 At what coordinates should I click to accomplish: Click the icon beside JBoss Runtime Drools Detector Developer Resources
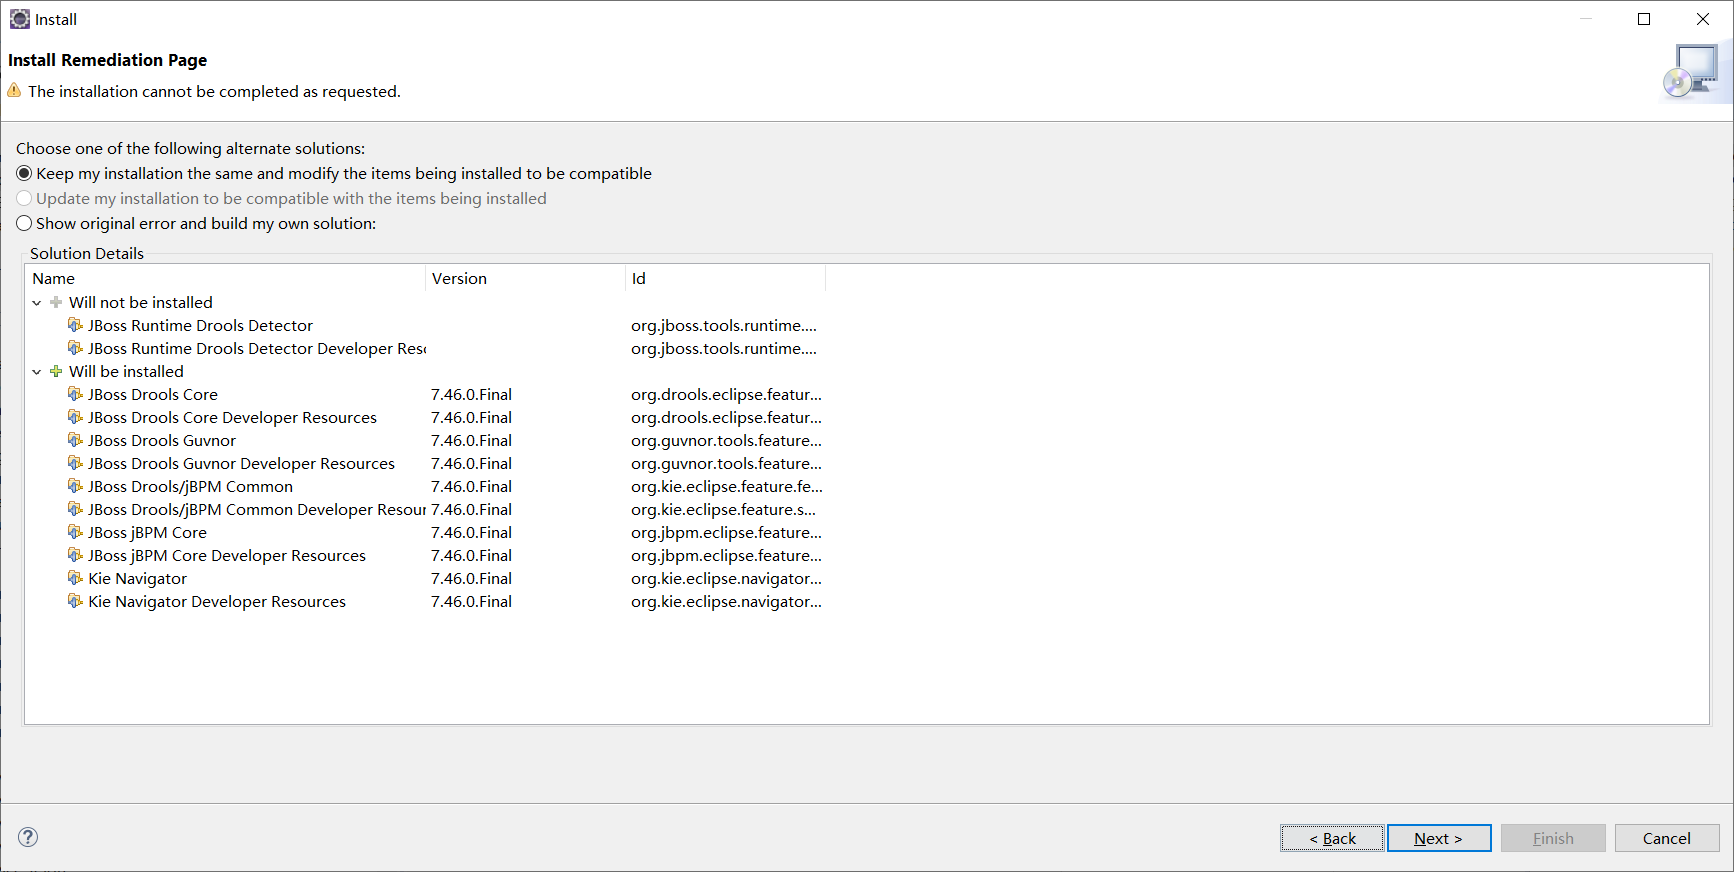click(75, 348)
